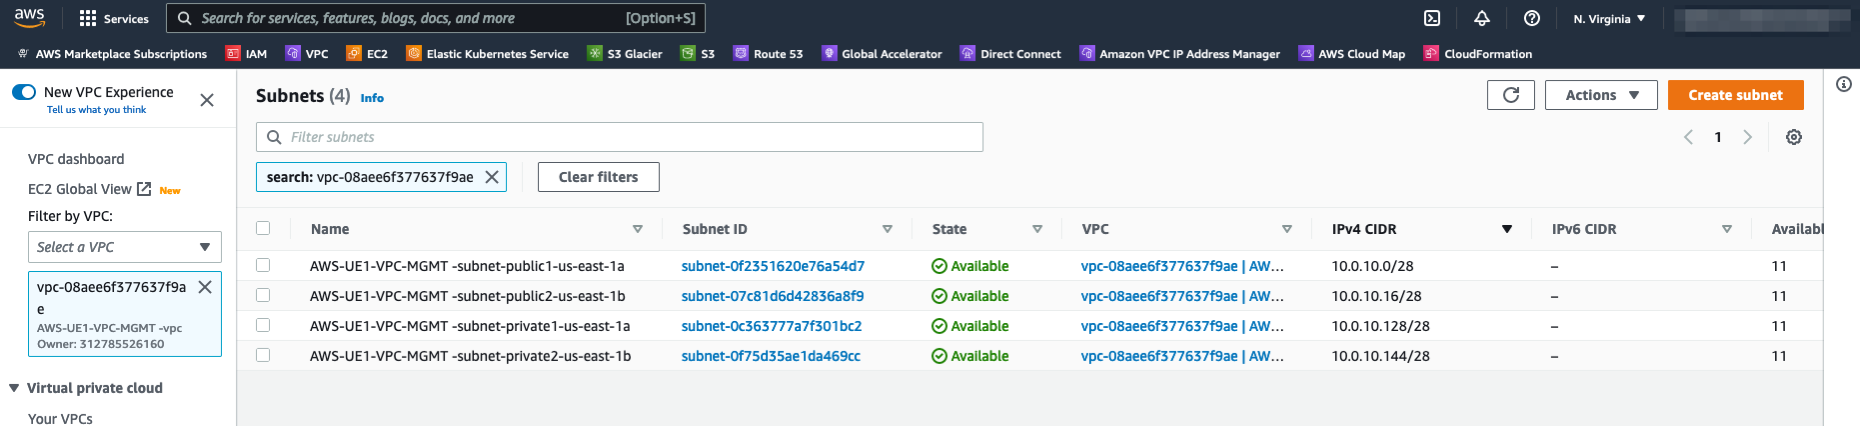
Task: Select page 1 in the pagination
Action: [x=1718, y=137]
